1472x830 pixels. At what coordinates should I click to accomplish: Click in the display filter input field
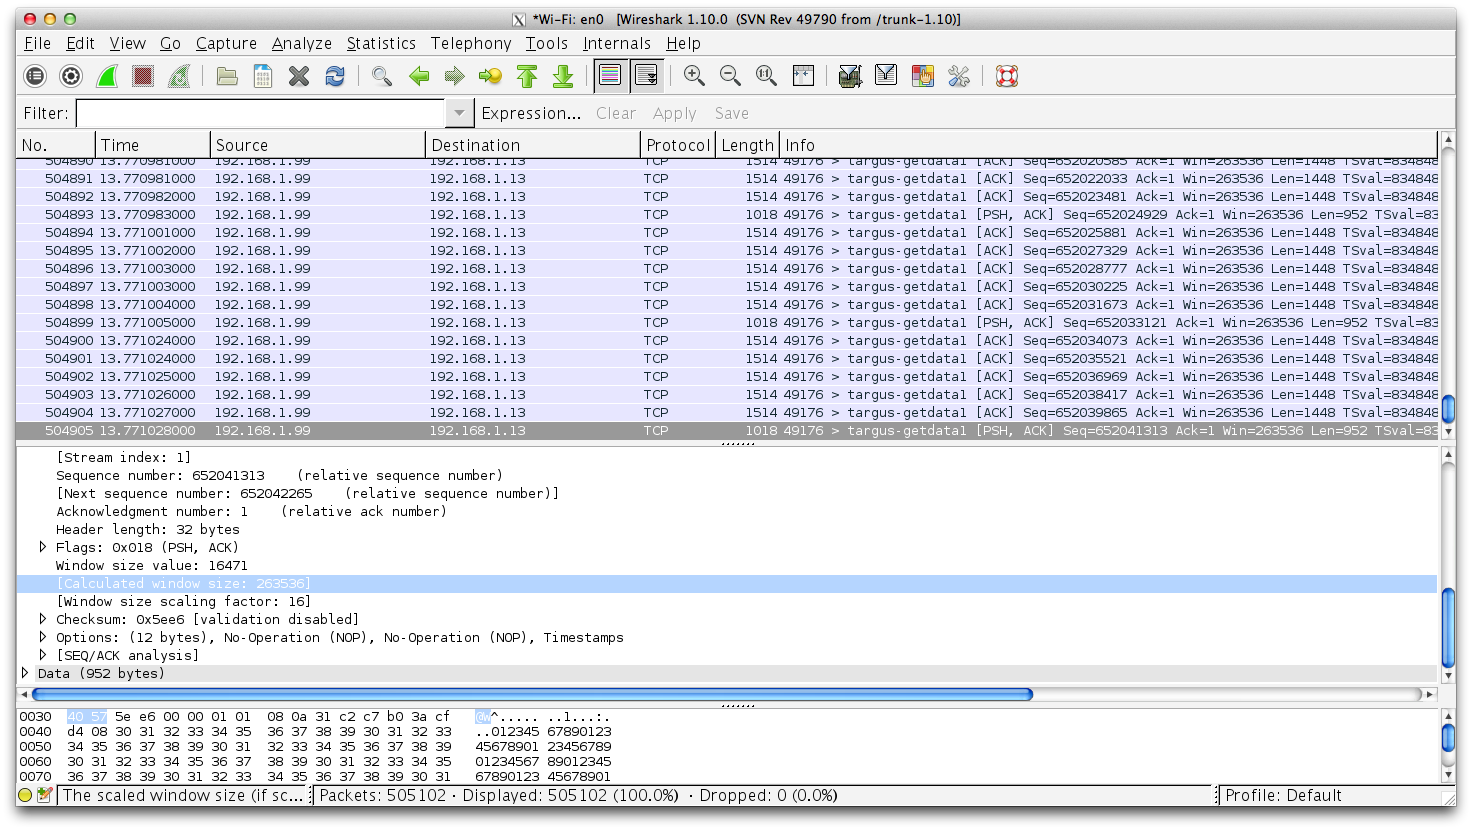260,113
